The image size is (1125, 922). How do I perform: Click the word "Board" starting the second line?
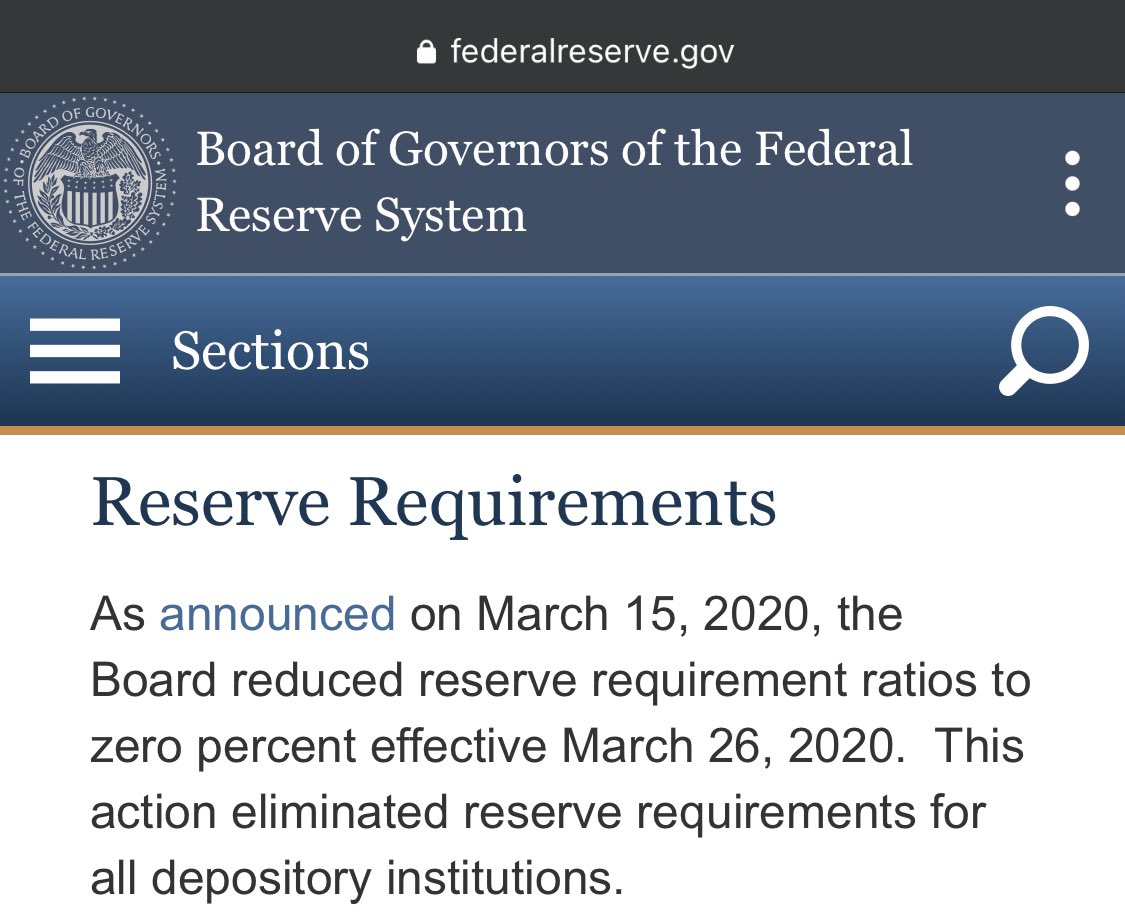point(154,680)
